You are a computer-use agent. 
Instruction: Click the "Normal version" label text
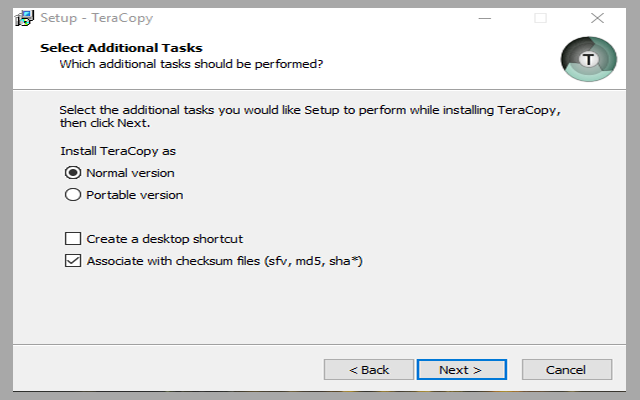(x=131, y=173)
